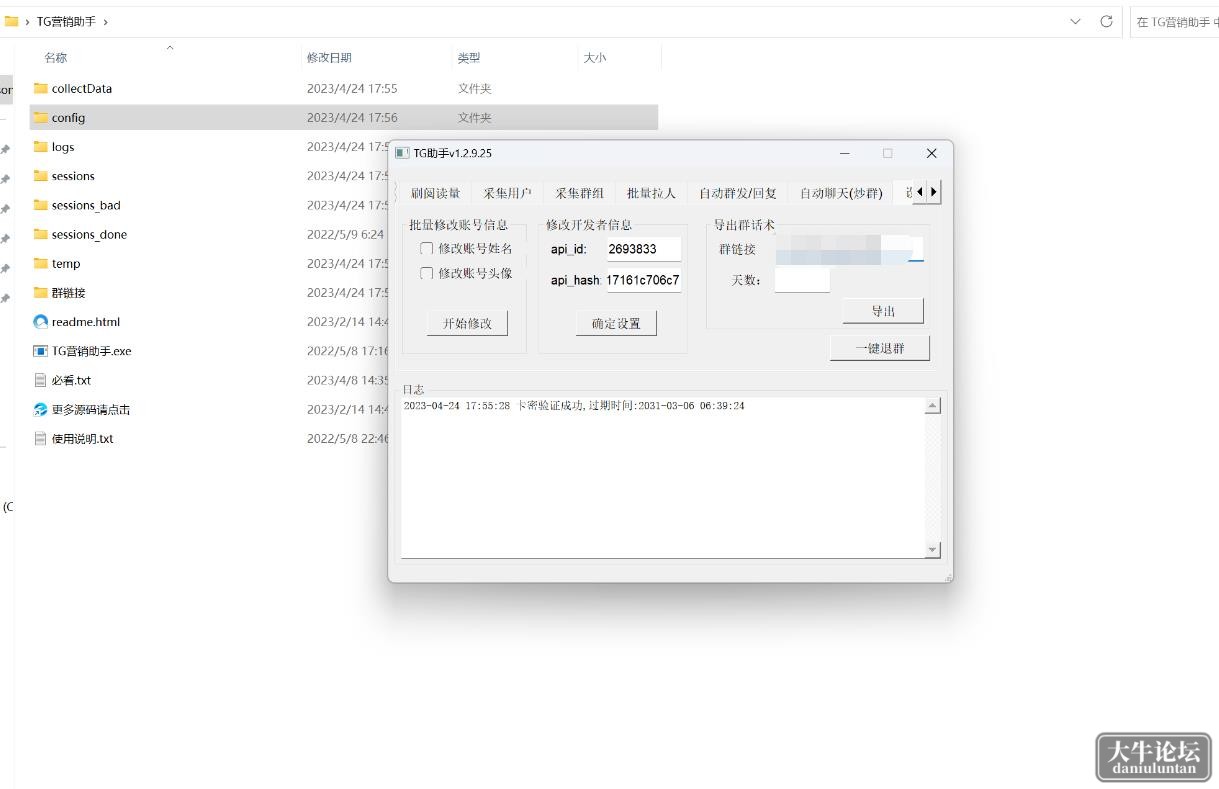Switch to the 自动聊天(炒群) tab

click(x=841, y=193)
